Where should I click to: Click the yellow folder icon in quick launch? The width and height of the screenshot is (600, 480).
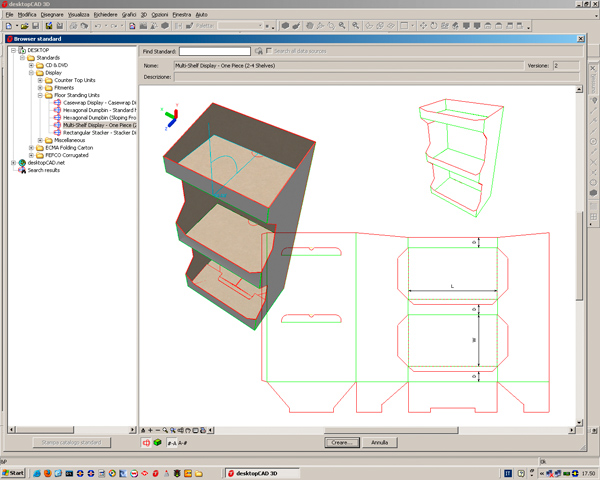pyautogui.click(x=199, y=473)
